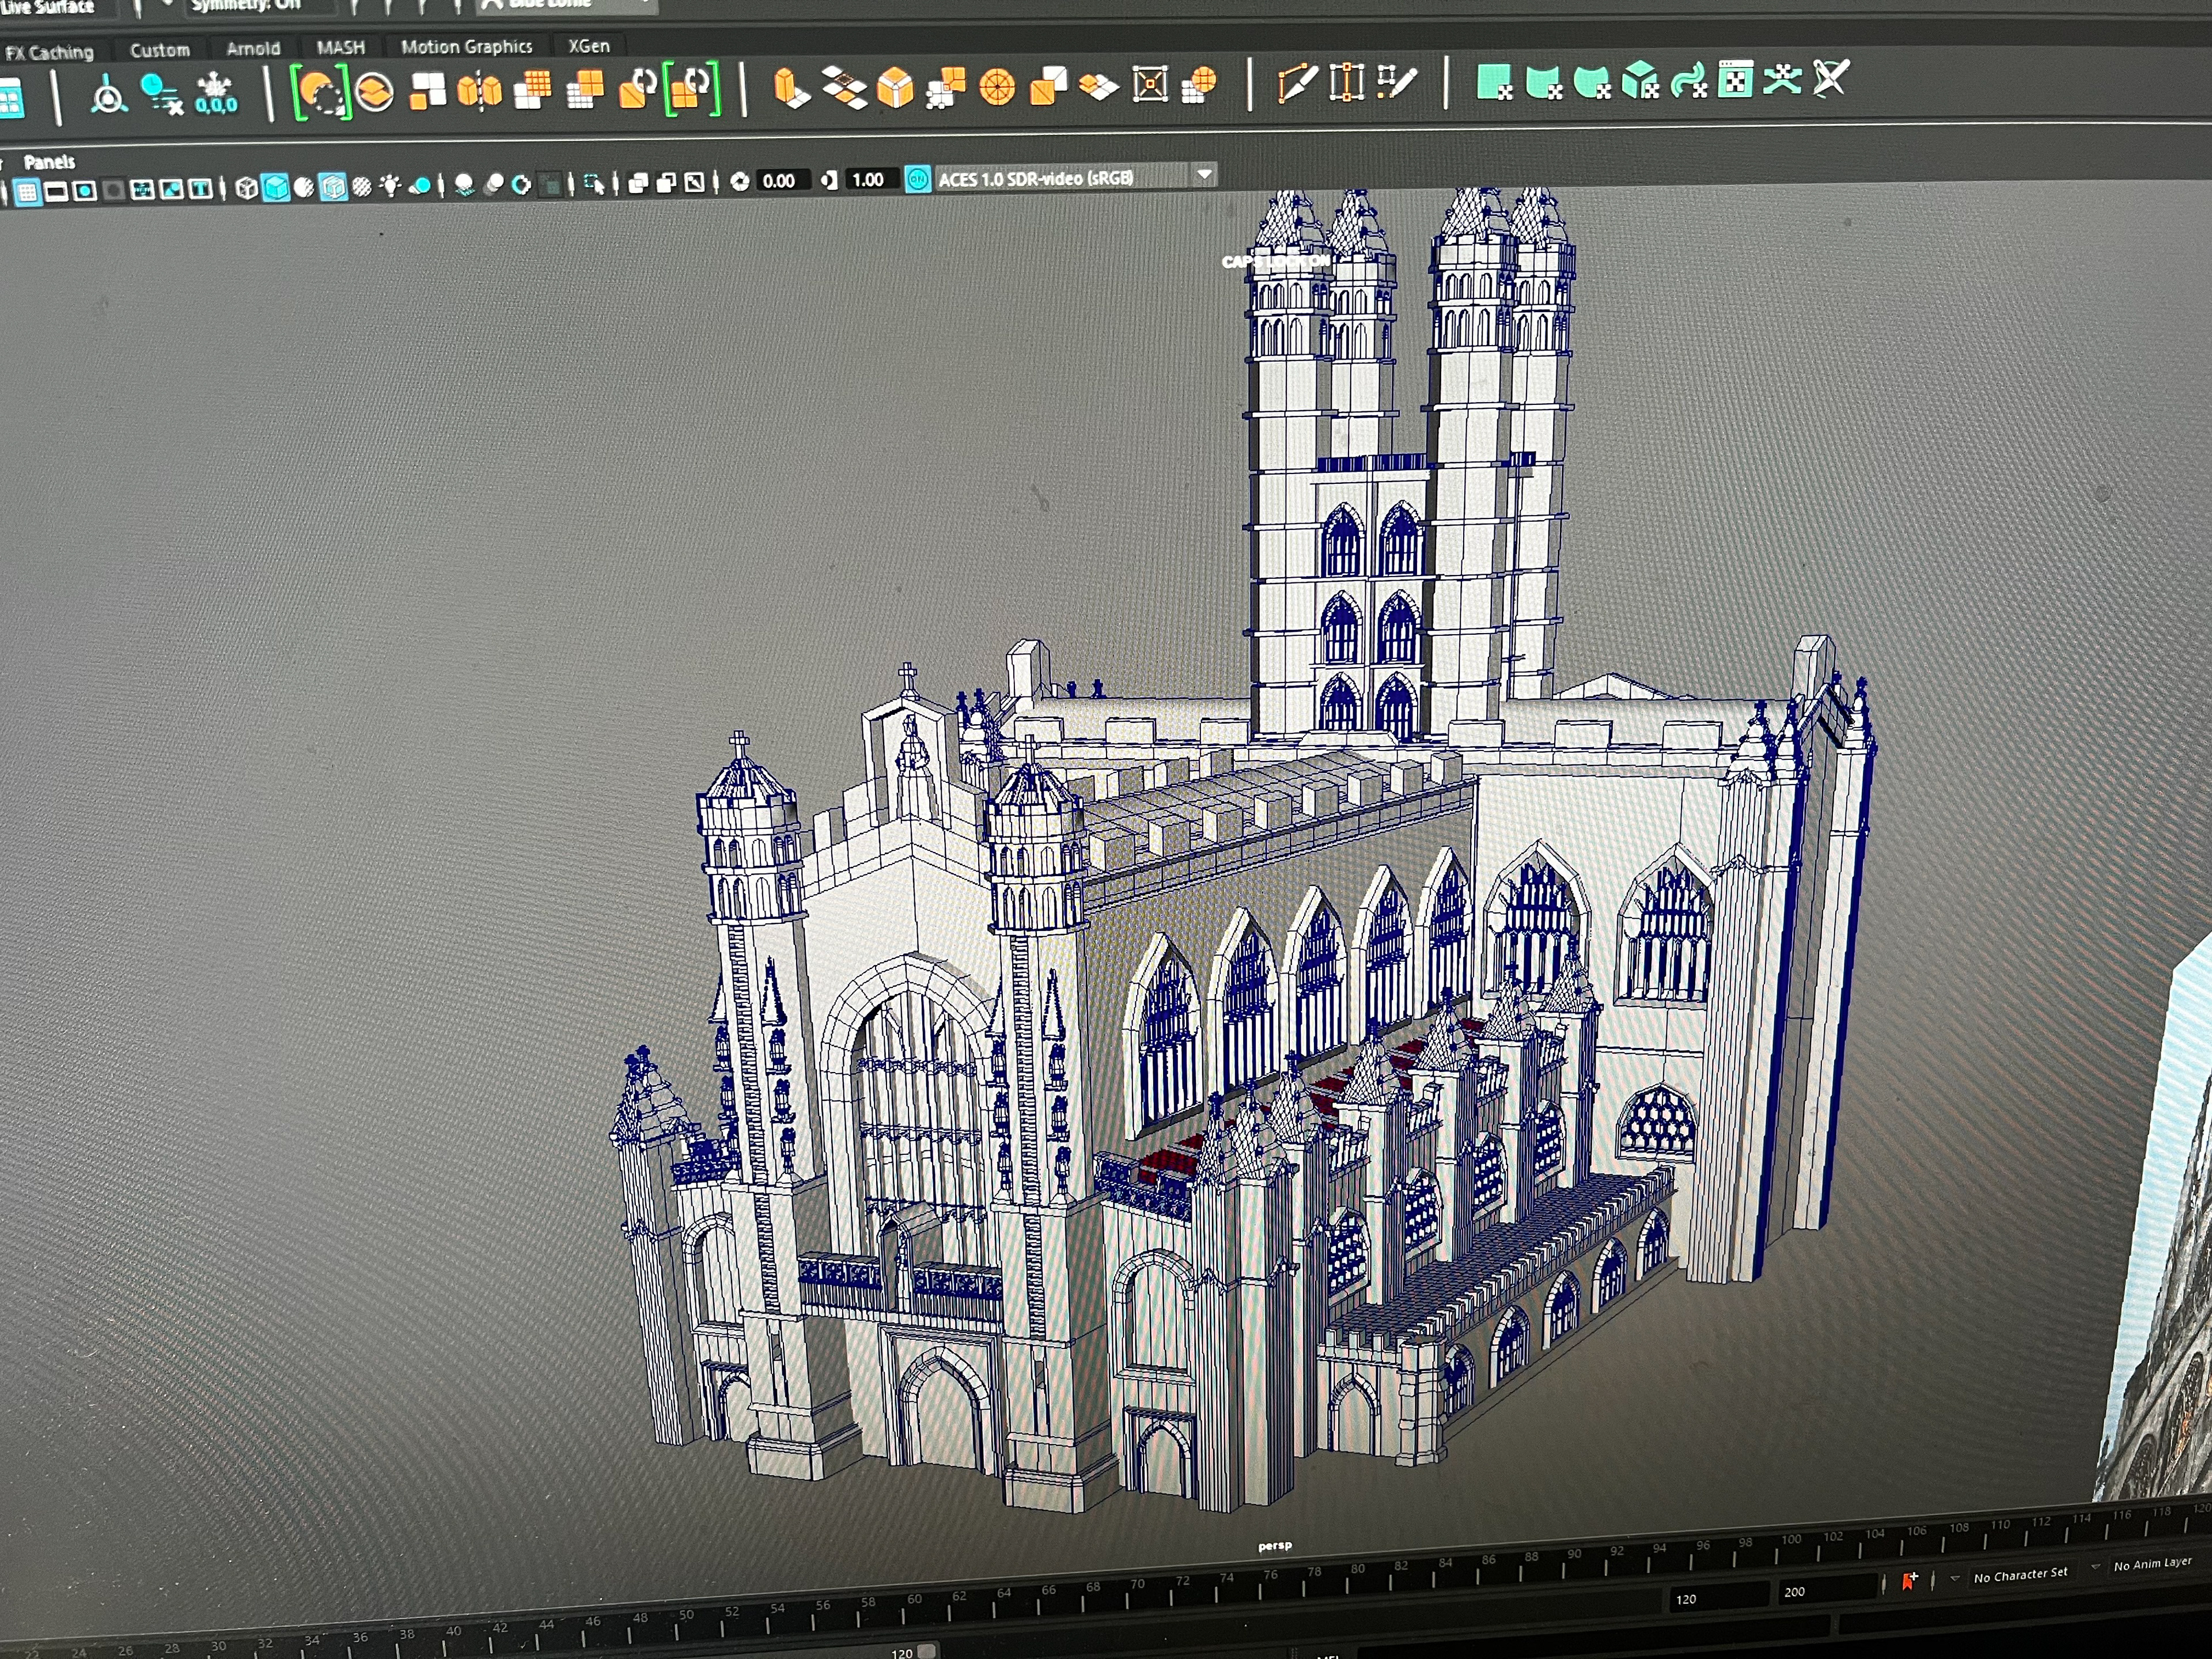Click frame 100 on the time slider
Viewport: 2212px width, 1659px height.
click(1790, 1540)
